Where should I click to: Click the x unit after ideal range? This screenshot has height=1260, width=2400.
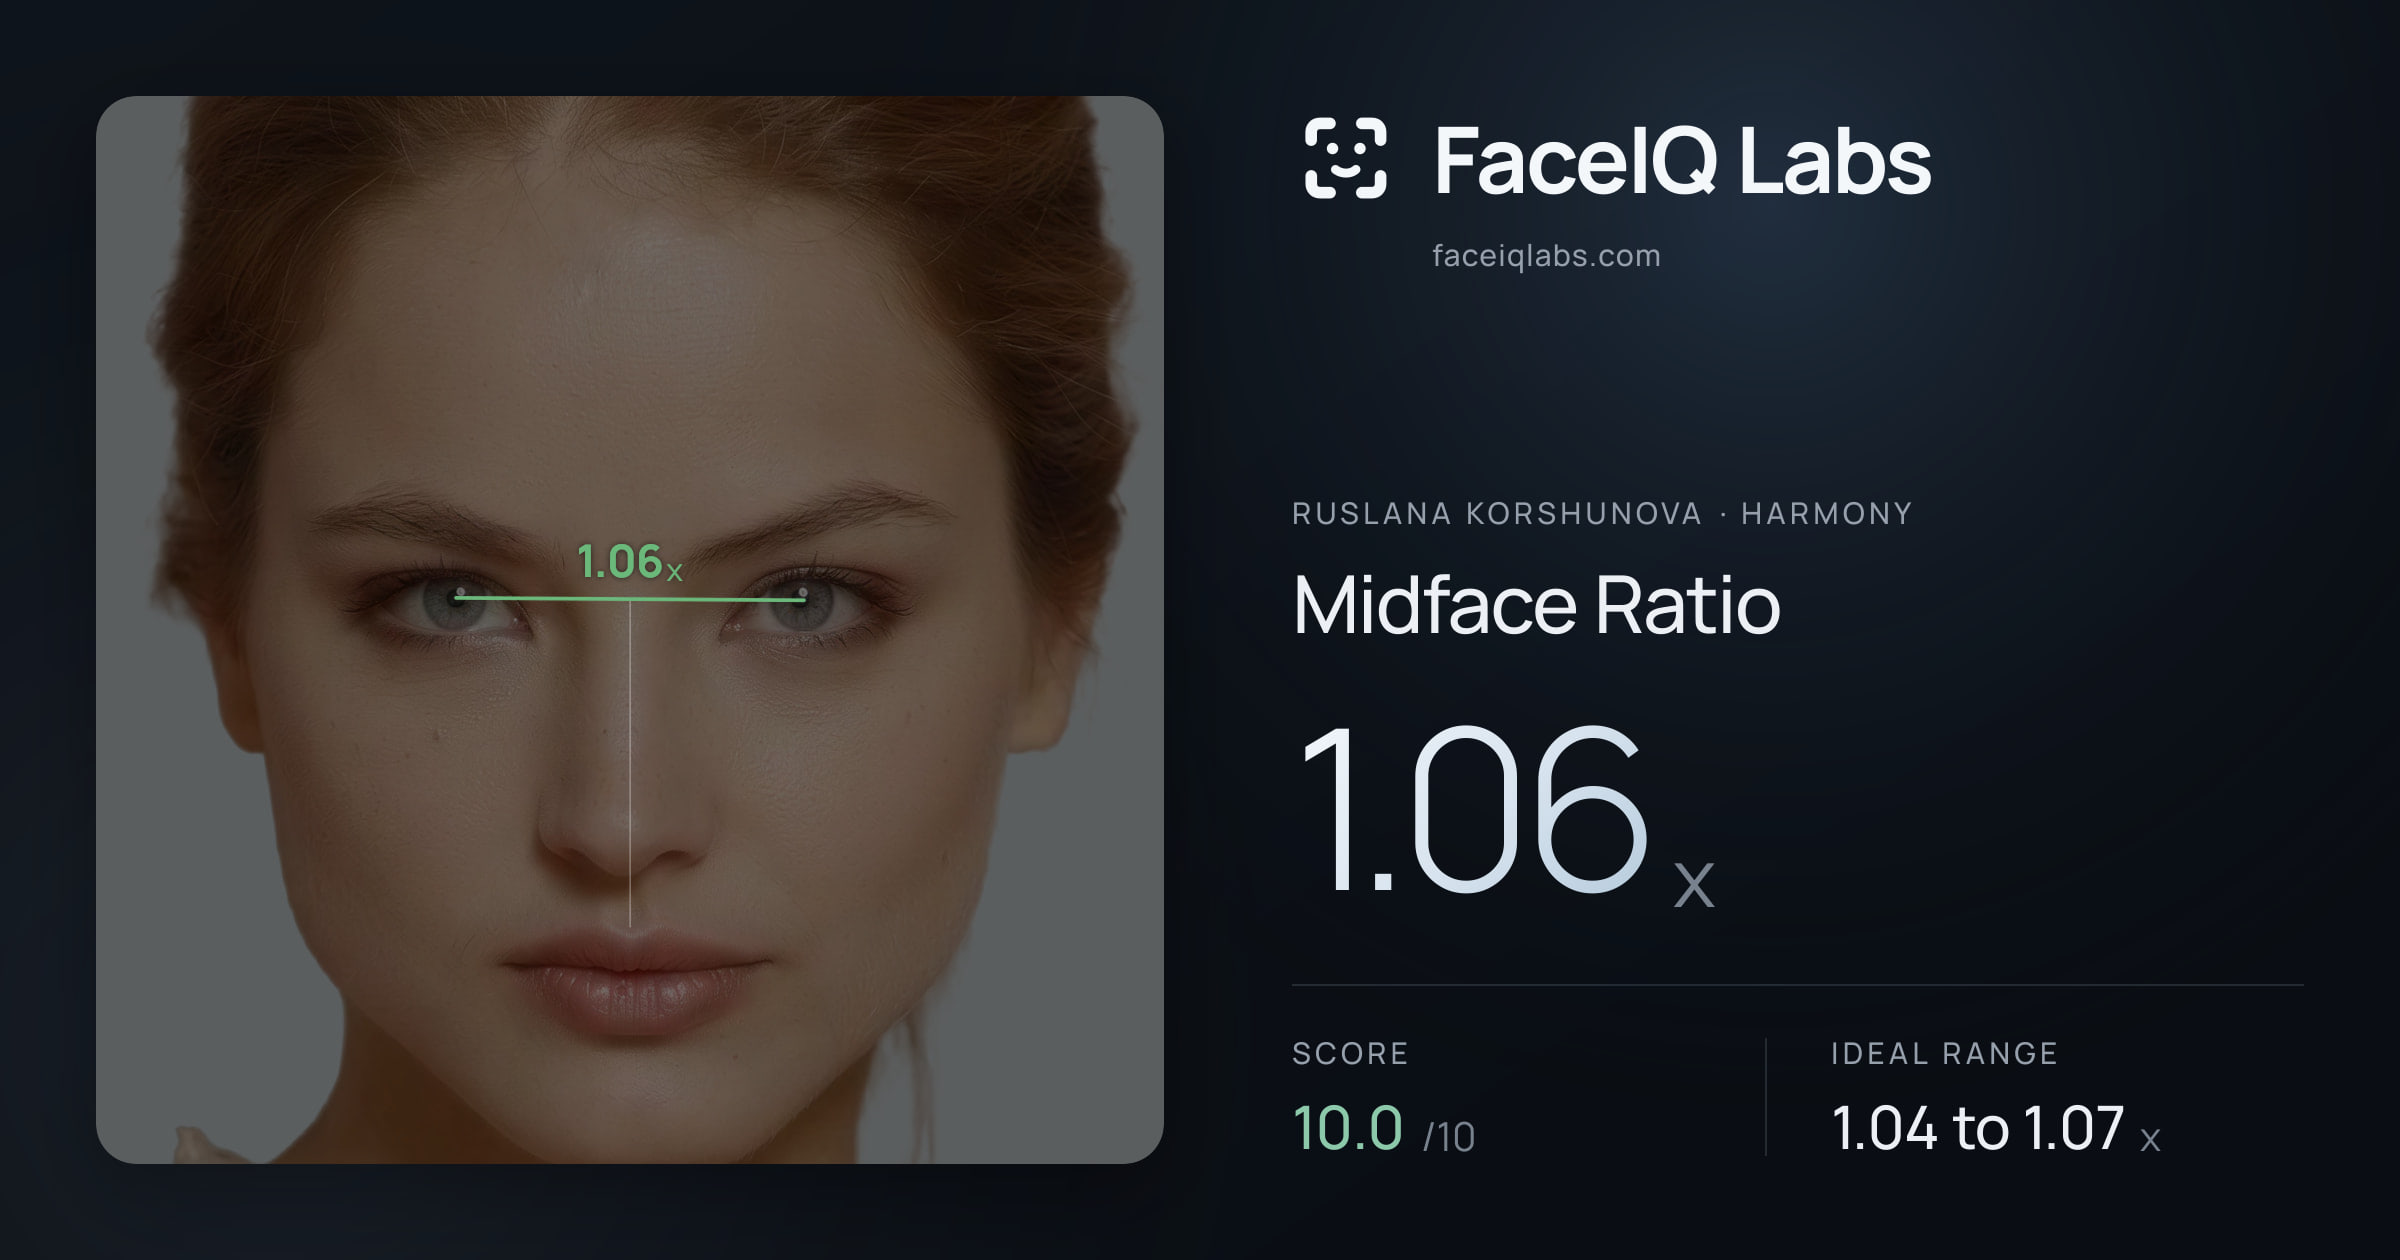(2150, 1140)
